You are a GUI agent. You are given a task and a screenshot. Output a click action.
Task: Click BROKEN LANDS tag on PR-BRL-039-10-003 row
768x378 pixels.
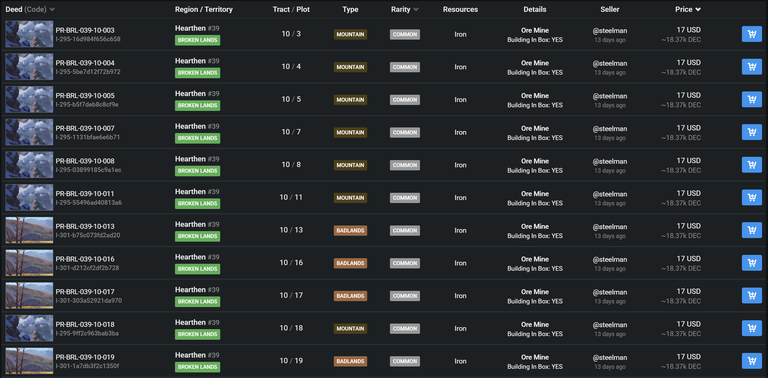coord(197,40)
